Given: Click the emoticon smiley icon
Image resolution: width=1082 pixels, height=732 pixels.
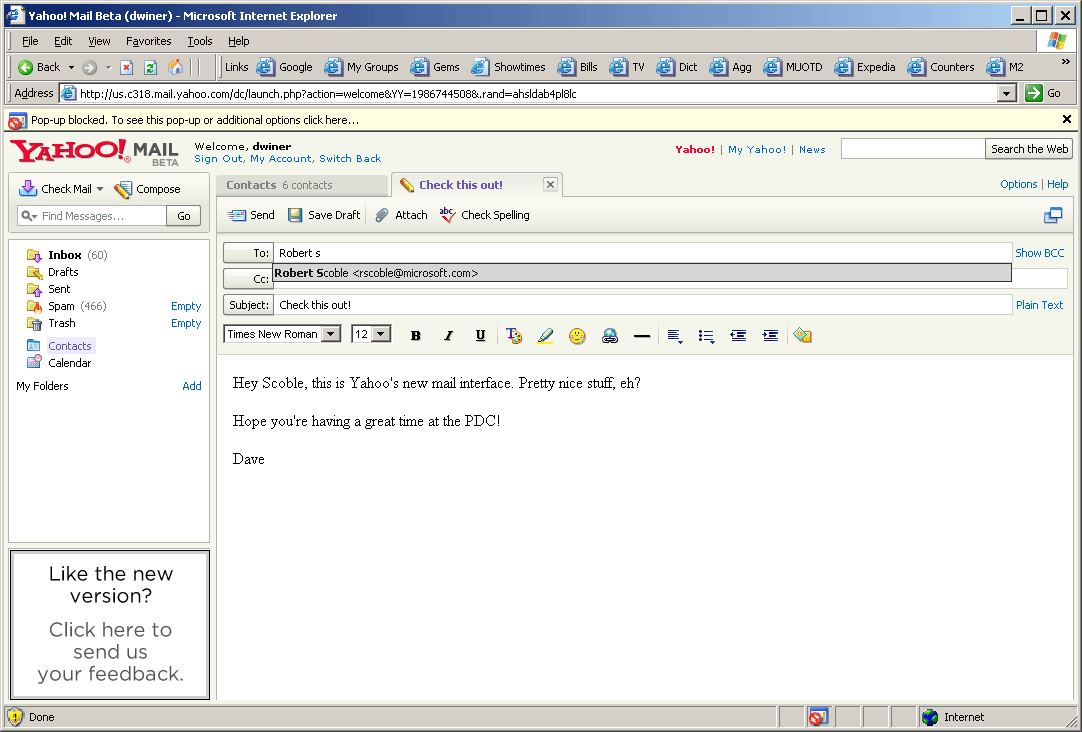Looking at the screenshot, I should click(577, 336).
